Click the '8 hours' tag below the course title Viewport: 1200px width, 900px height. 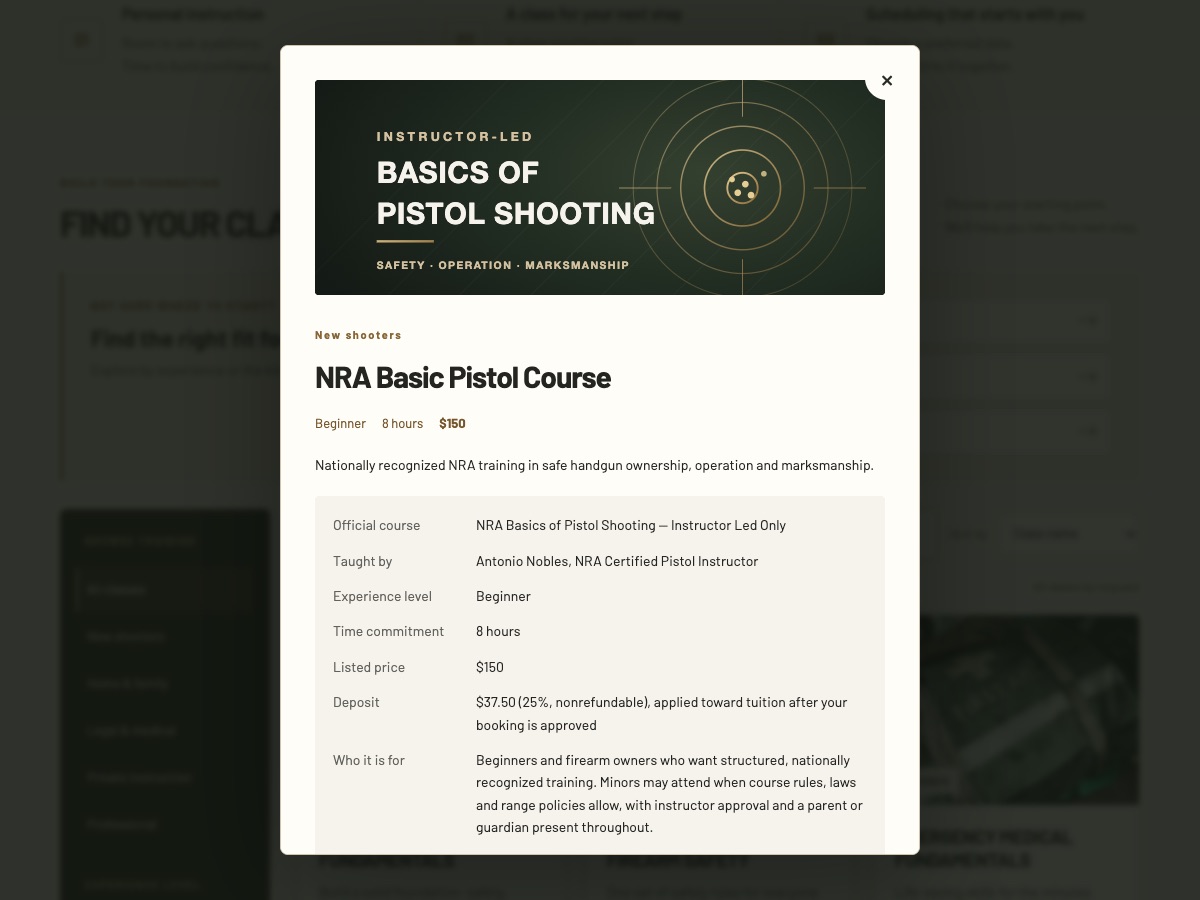(x=402, y=423)
